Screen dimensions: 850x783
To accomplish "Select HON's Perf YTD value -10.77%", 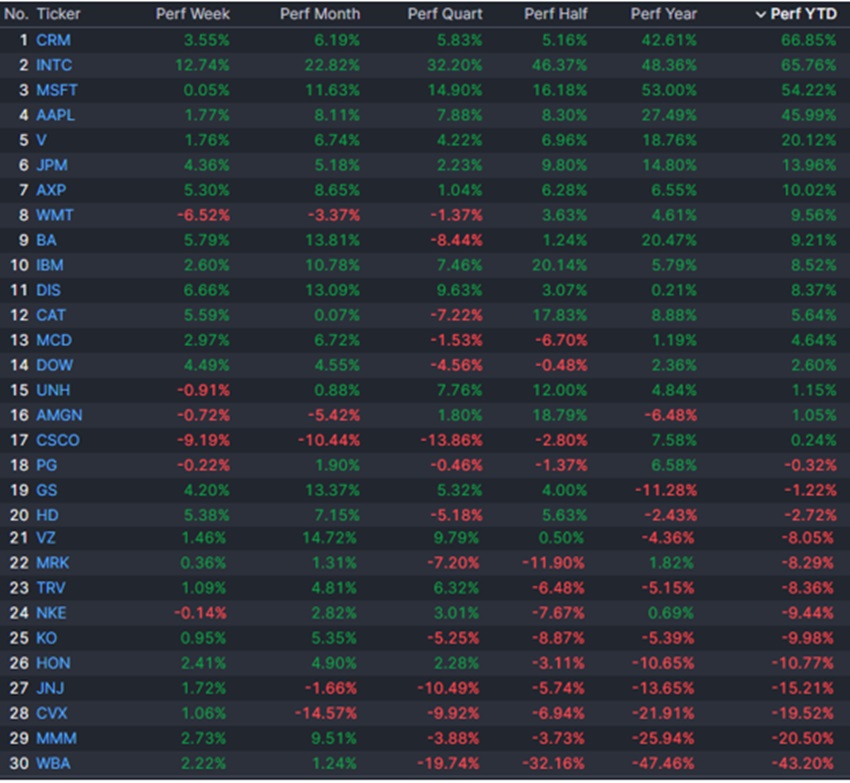I will [802, 663].
